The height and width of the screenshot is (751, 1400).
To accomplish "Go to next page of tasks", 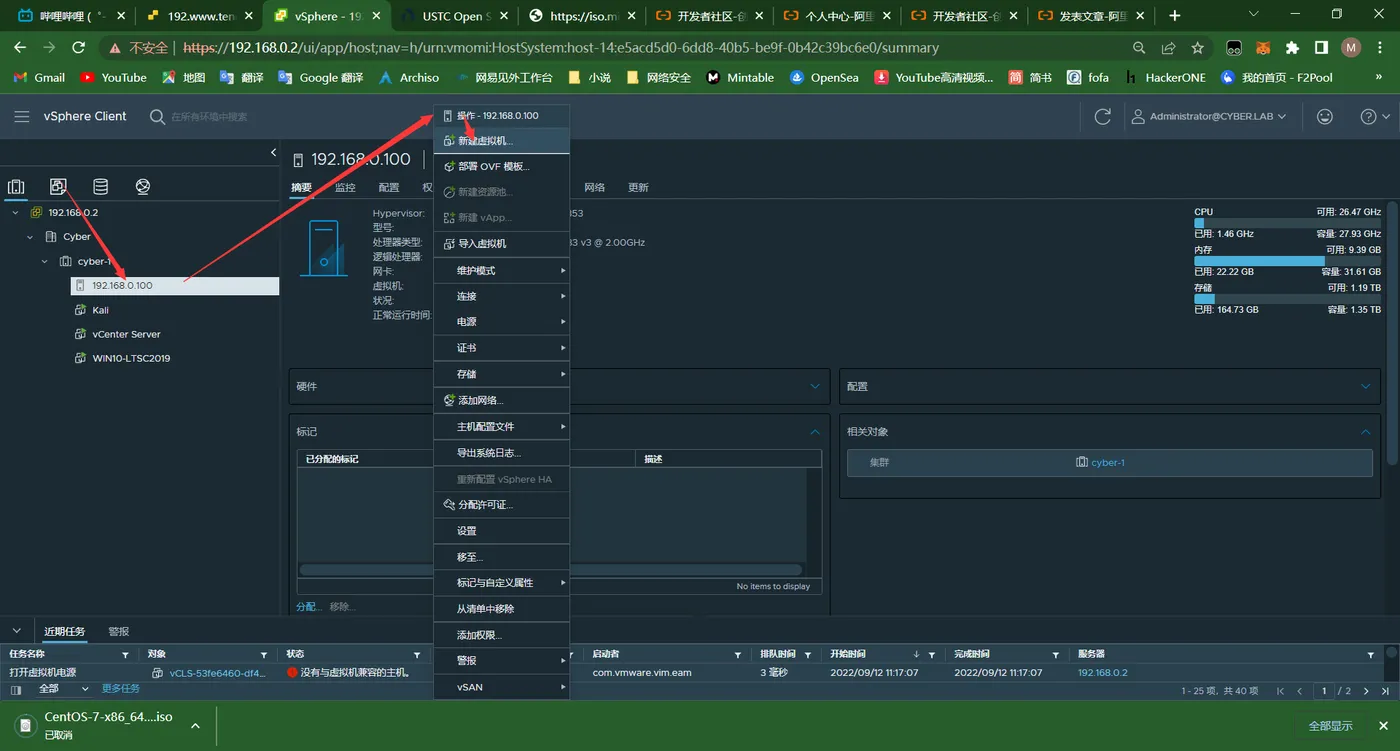I will 1366,691.
